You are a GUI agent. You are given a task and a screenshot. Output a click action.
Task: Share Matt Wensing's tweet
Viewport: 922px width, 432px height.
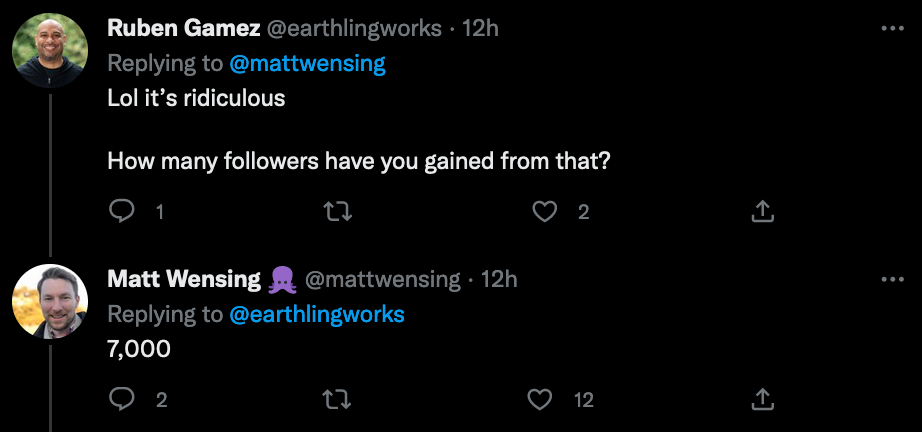[761, 400]
